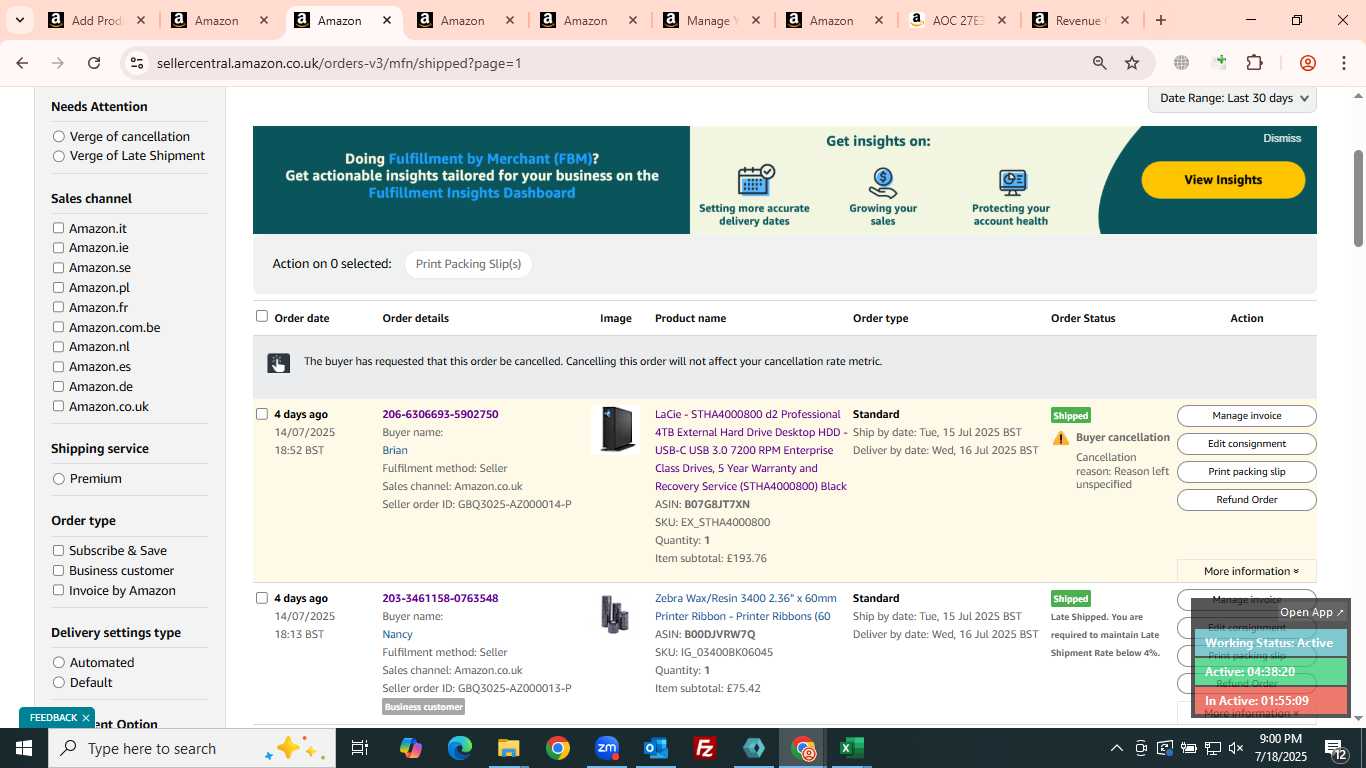Open a new browser tab
The width and height of the screenshot is (1366, 768).
click(1160, 20)
